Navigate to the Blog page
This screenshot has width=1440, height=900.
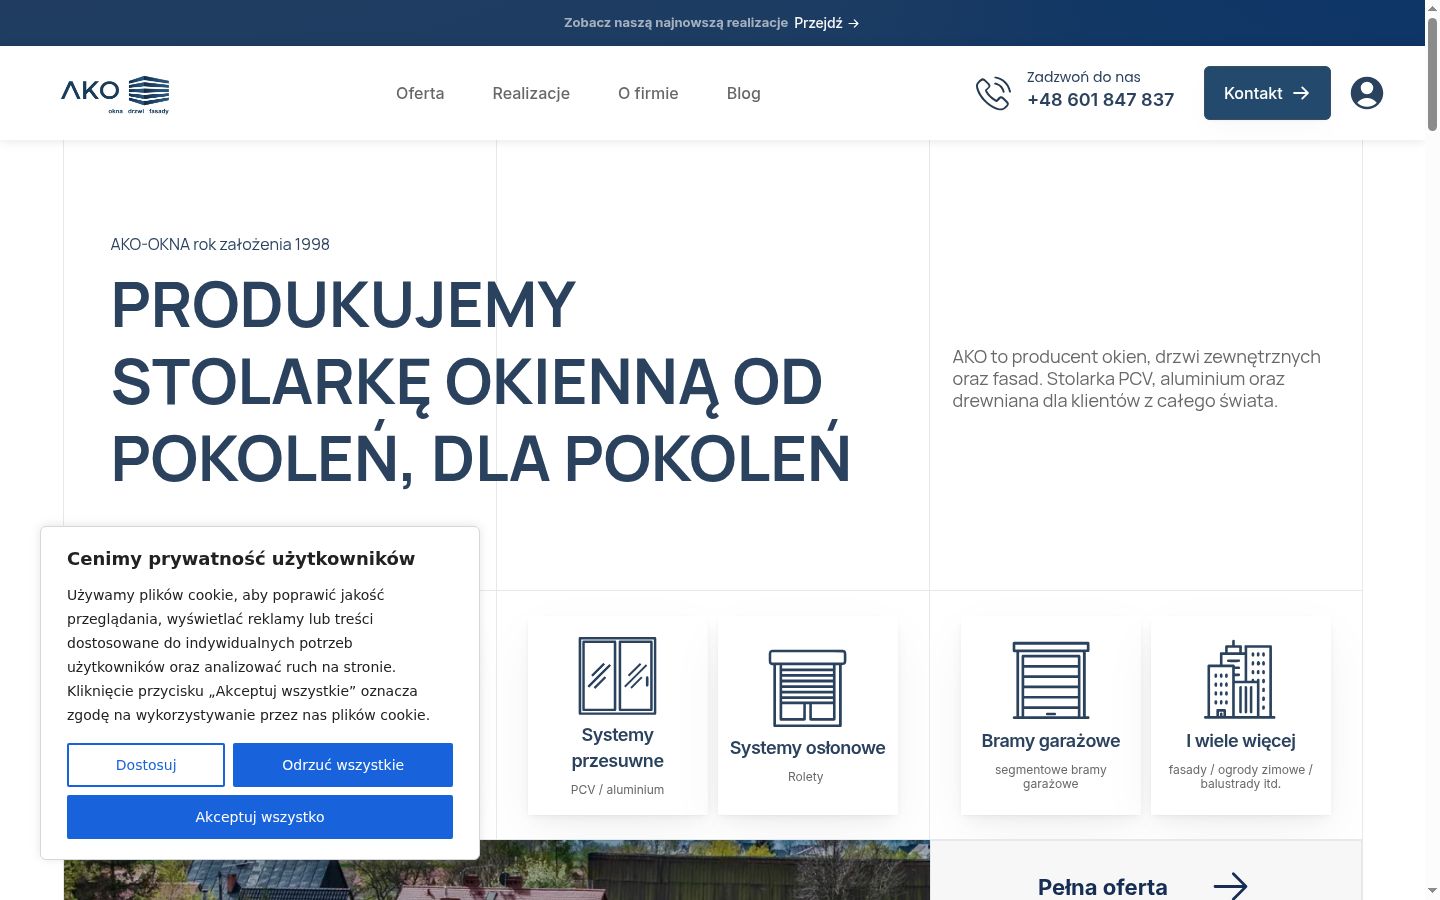click(x=743, y=93)
